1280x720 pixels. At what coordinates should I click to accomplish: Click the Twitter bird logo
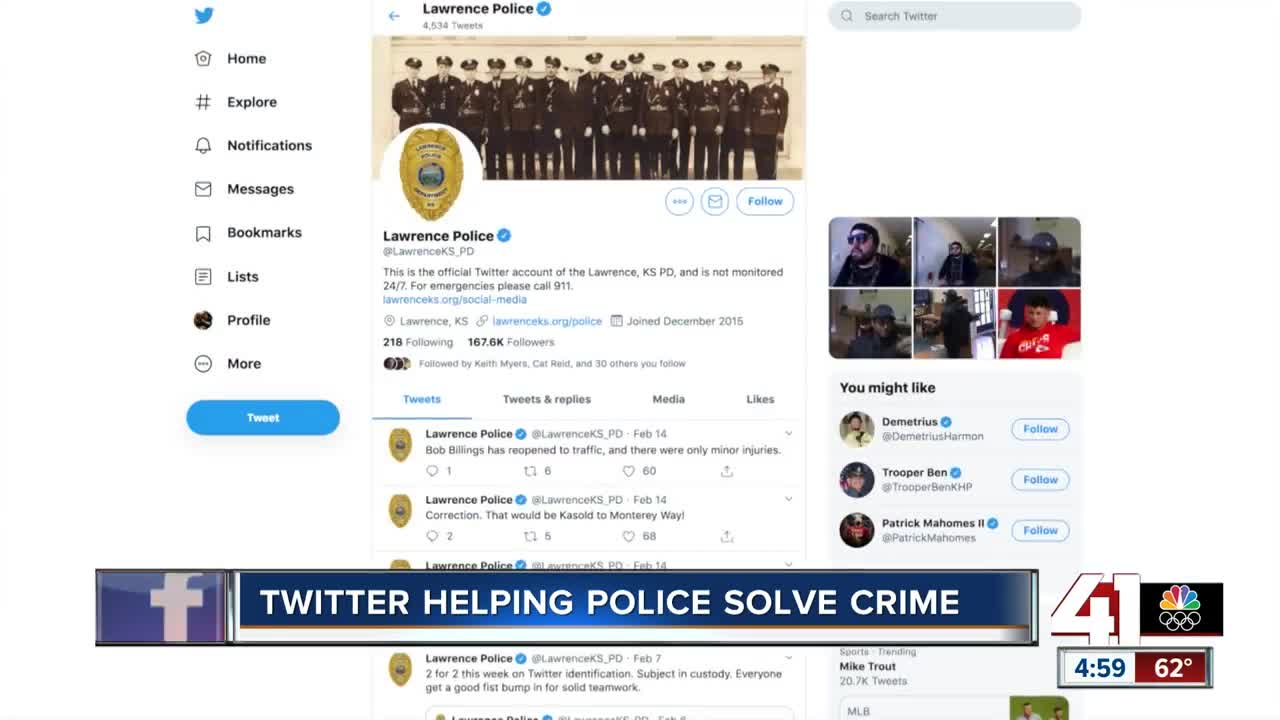coord(204,15)
